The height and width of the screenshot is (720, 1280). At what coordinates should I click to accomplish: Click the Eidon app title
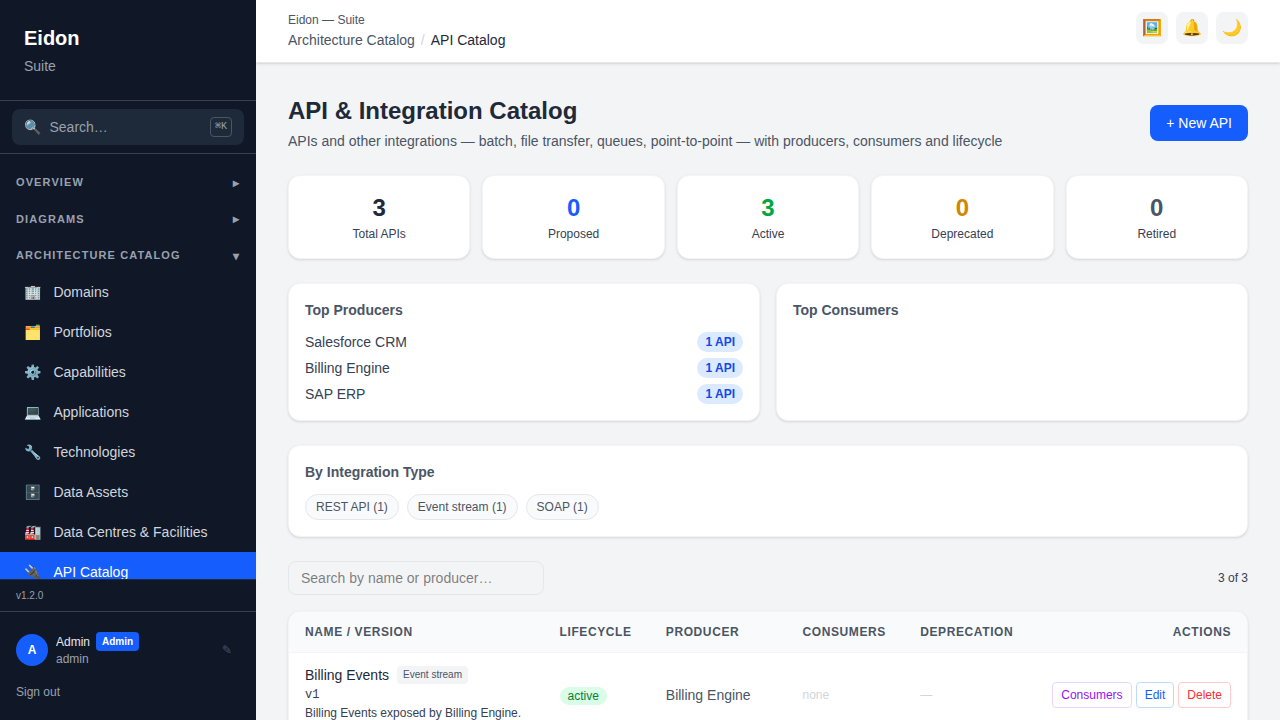pos(52,38)
